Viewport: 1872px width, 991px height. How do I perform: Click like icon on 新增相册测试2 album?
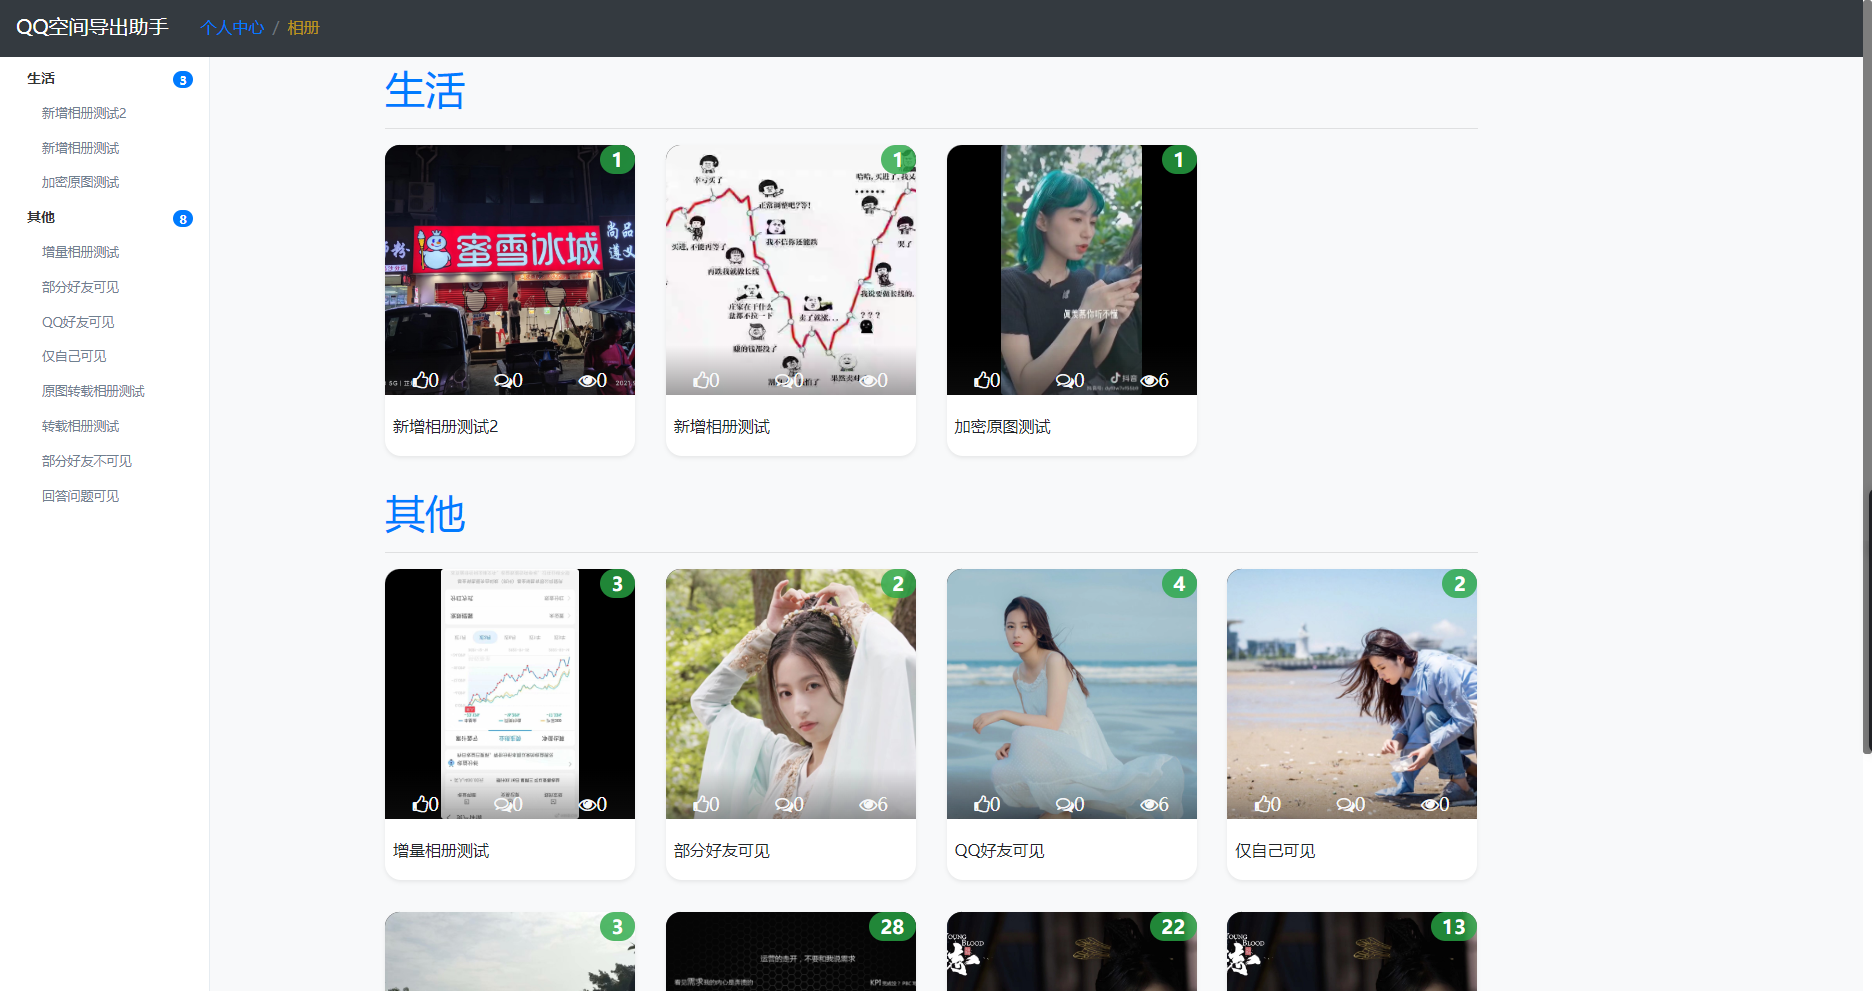point(421,380)
